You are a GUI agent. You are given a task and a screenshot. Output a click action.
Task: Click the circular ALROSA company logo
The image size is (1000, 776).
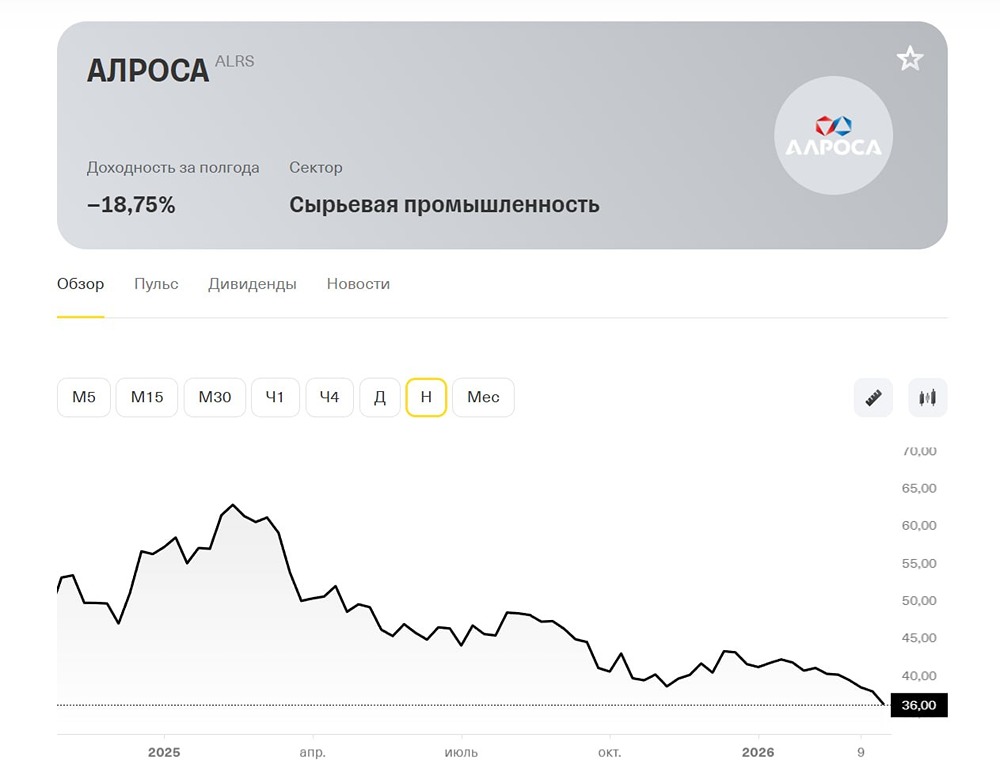(833, 133)
